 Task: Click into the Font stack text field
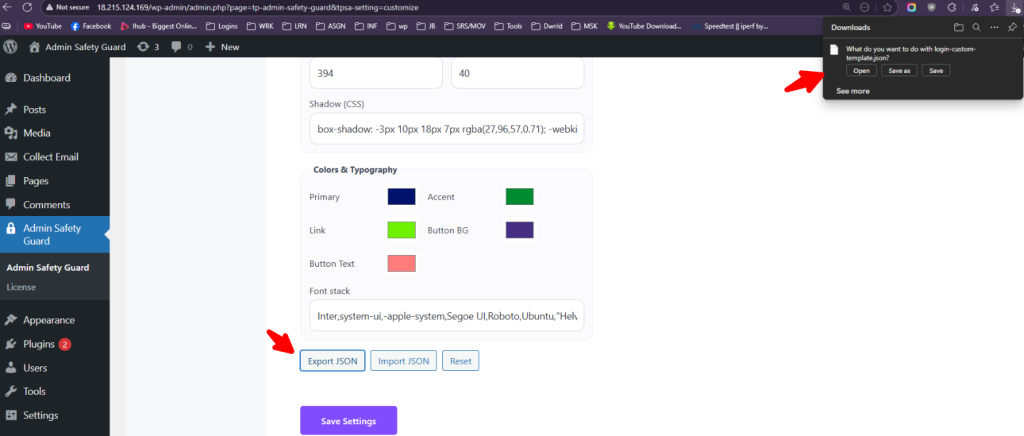click(x=447, y=317)
